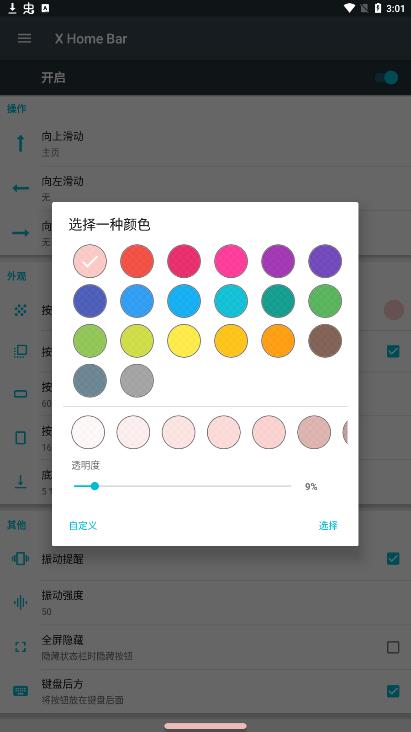Tap the swipe-up arrow icon
The width and height of the screenshot is (411, 732).
[x=21, y=143]
